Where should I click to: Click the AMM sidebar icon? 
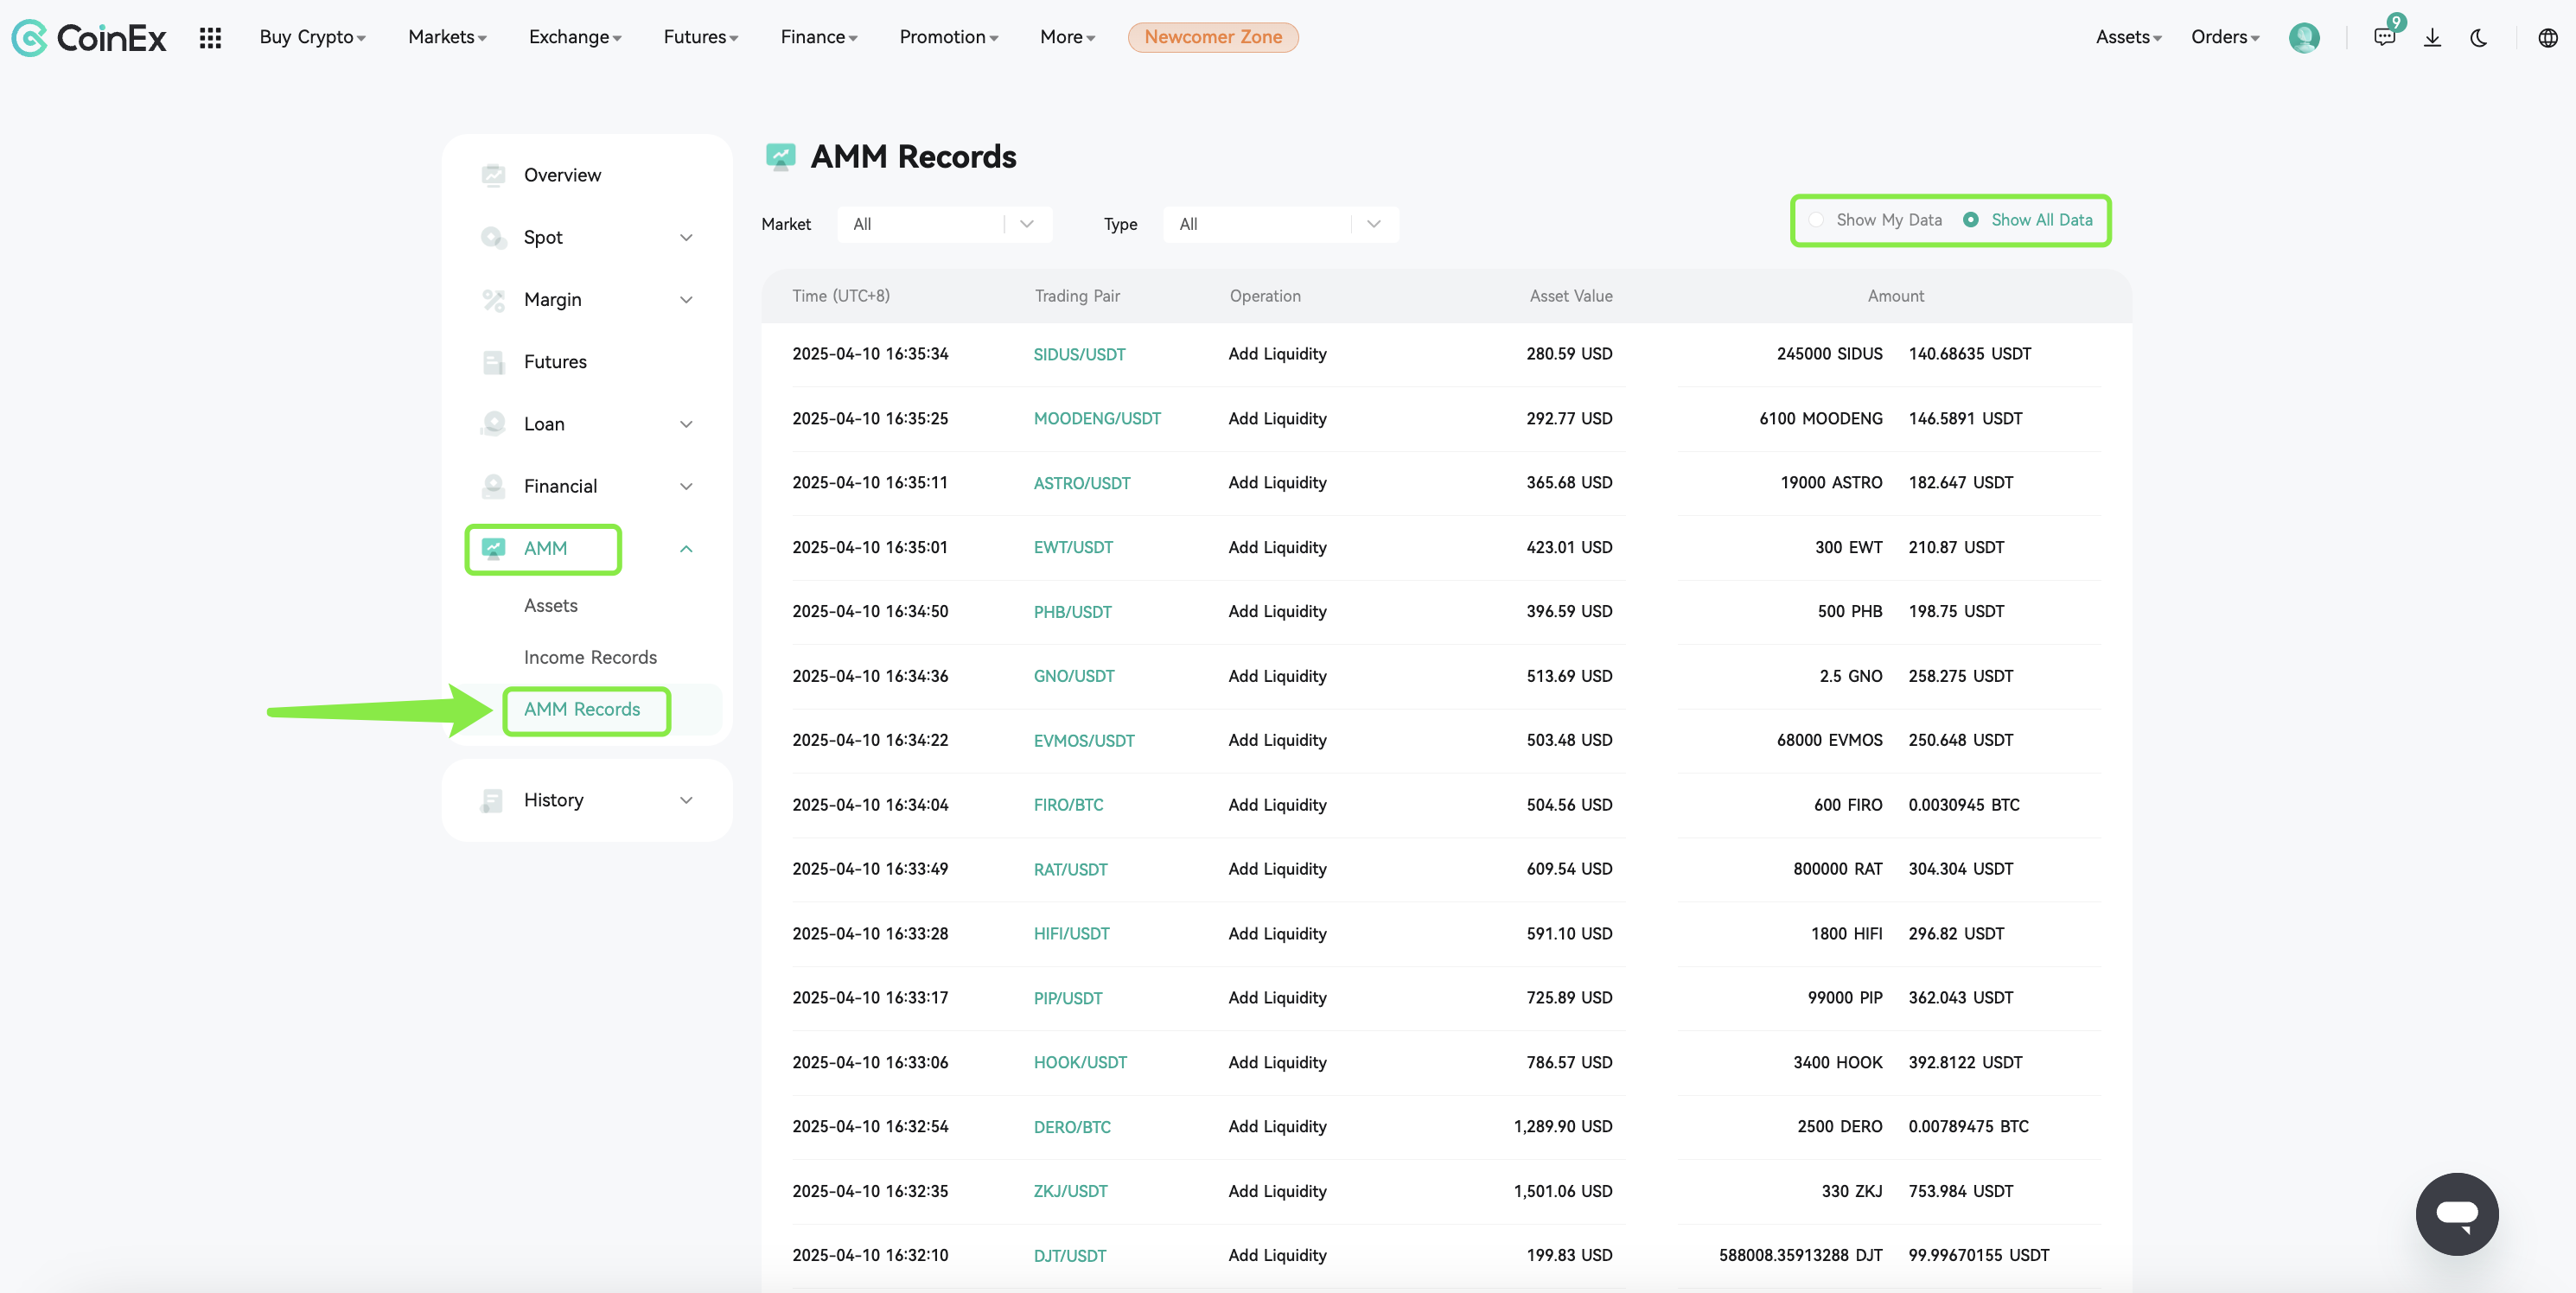tap(493, 548)
